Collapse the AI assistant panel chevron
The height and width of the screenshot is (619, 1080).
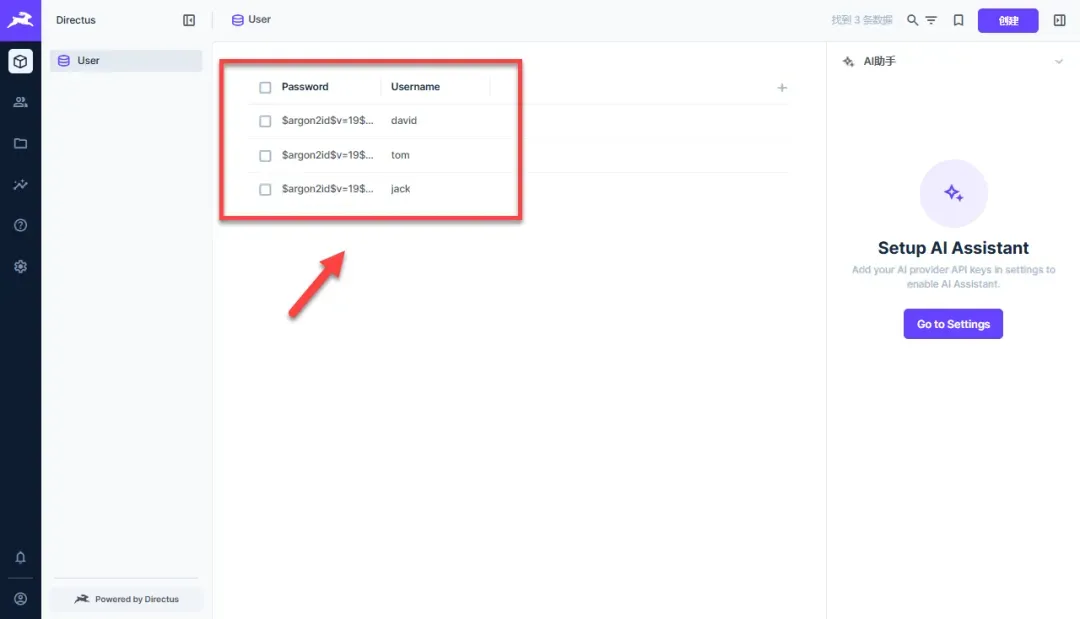pos(1059,61)
